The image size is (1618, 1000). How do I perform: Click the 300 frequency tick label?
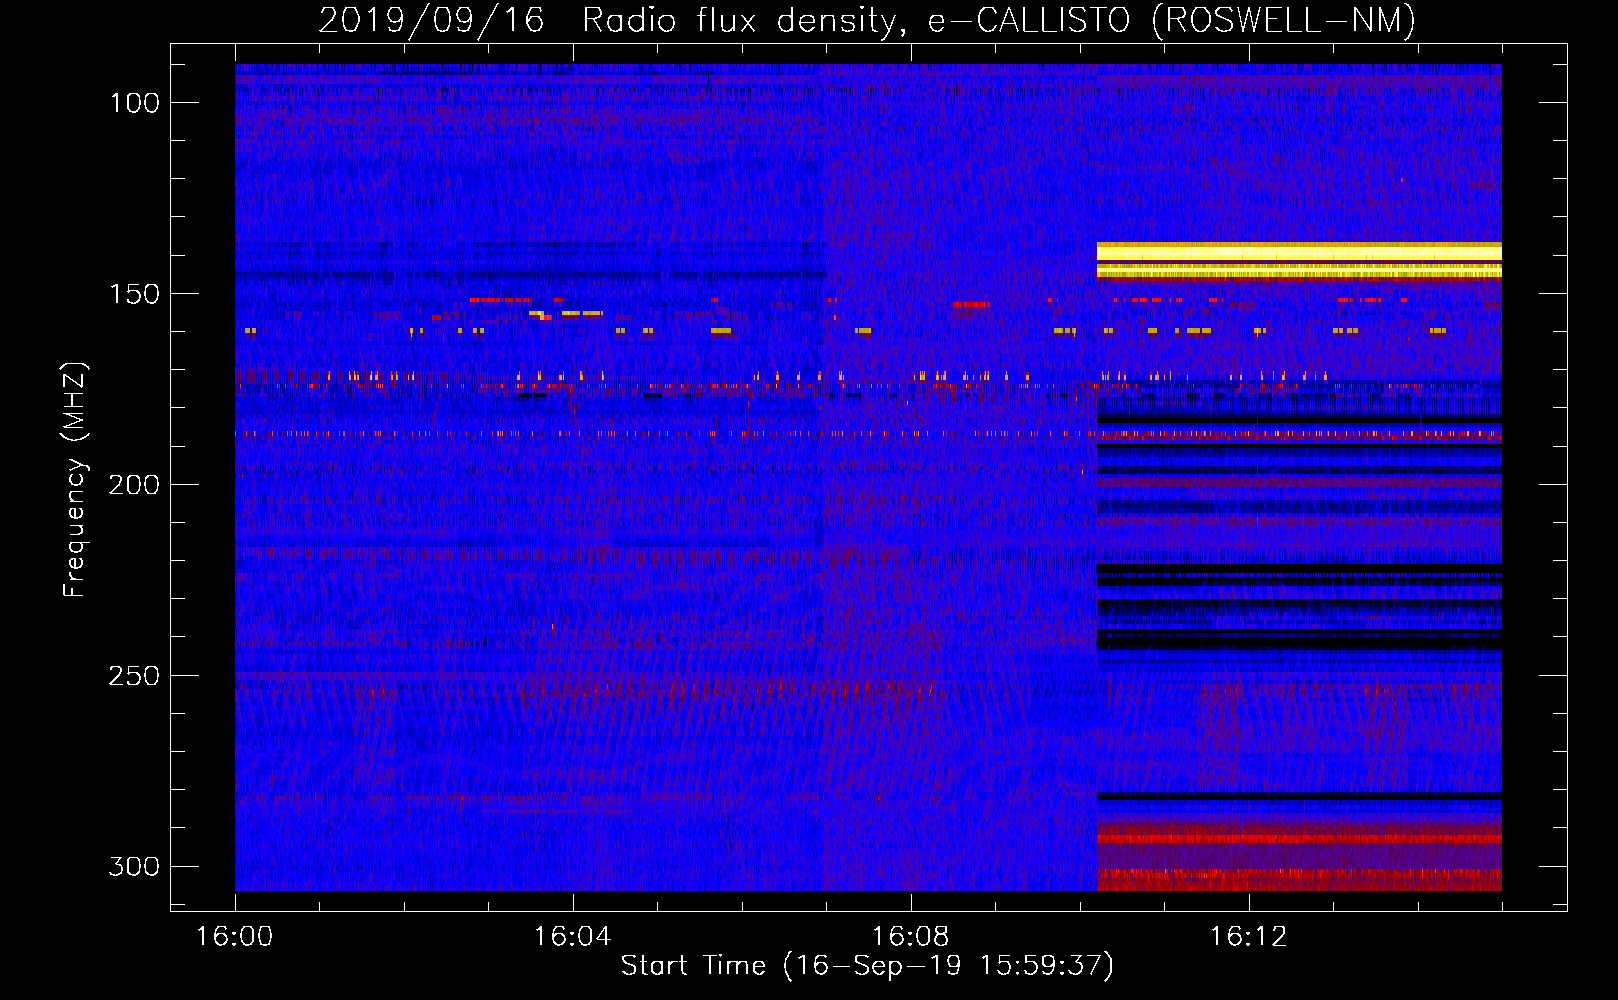pyautogui.click(x=134, y=866)
